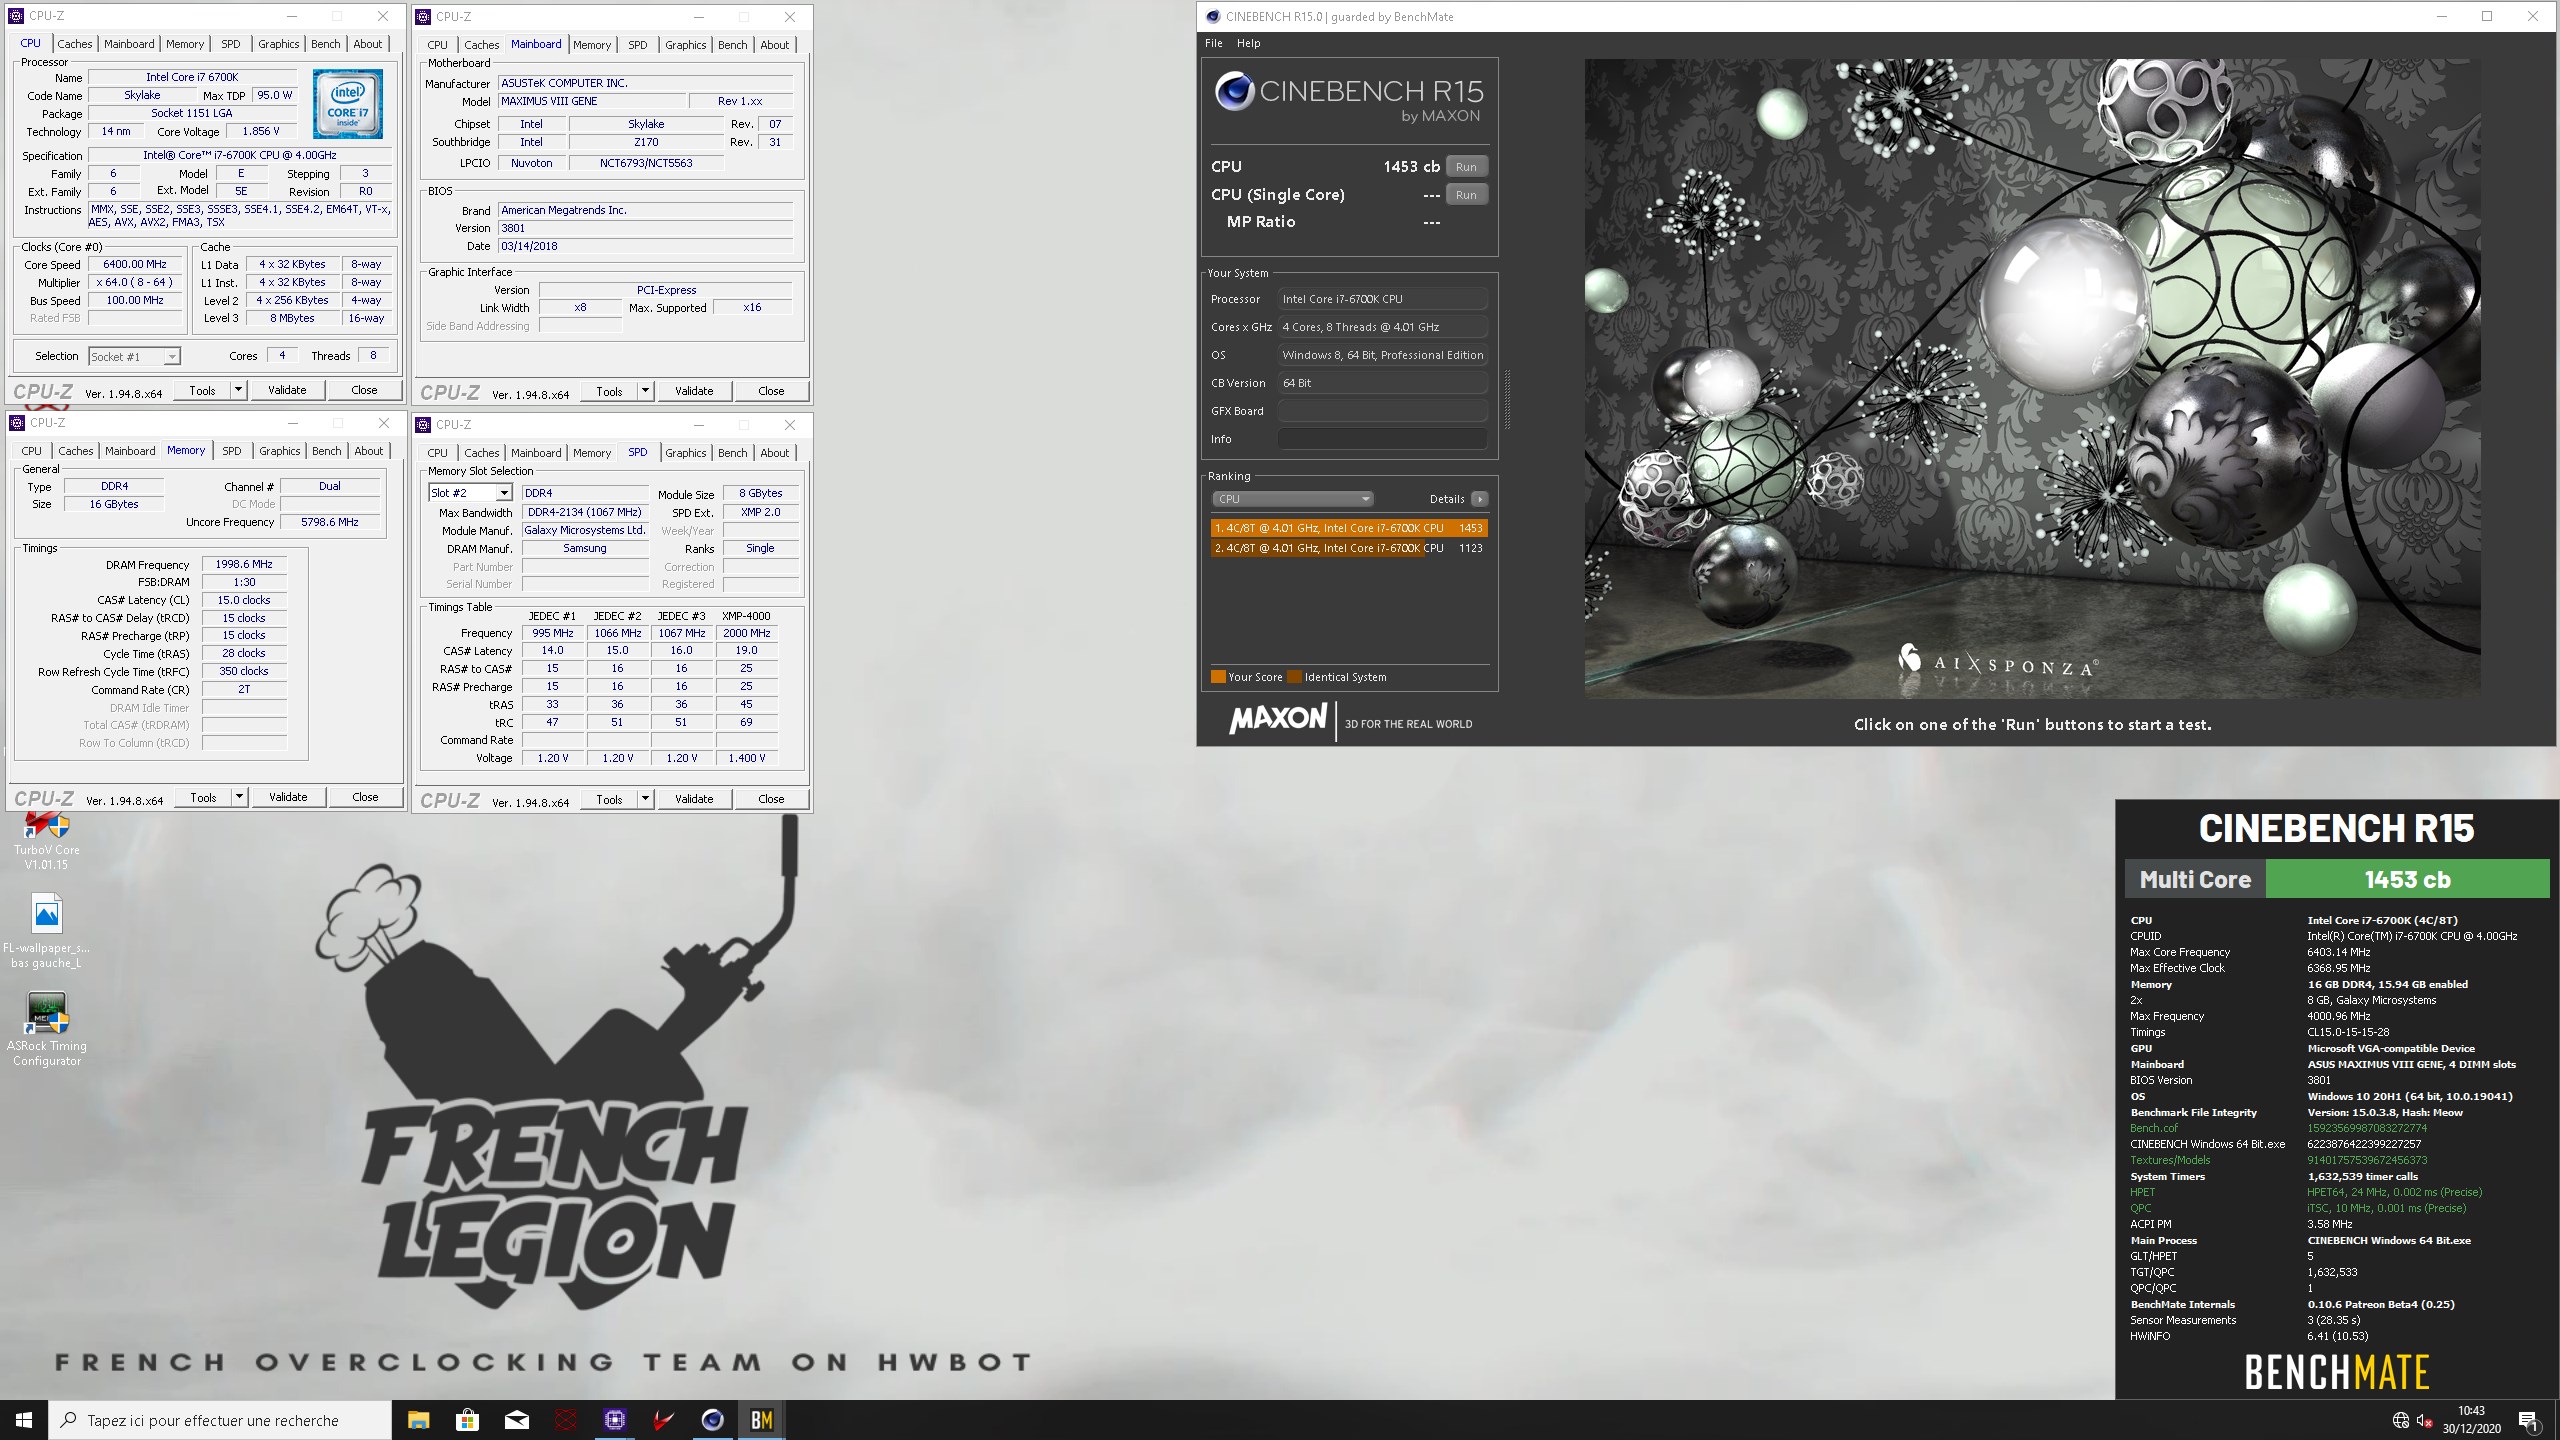Click BIOS Version value 3801 in Mainboard window

(646, 228)
